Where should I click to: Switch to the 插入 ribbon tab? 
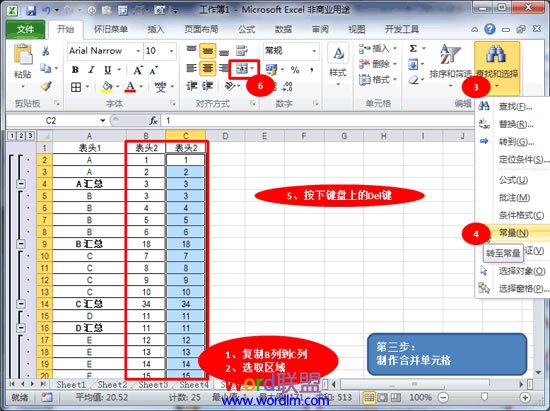156,29
